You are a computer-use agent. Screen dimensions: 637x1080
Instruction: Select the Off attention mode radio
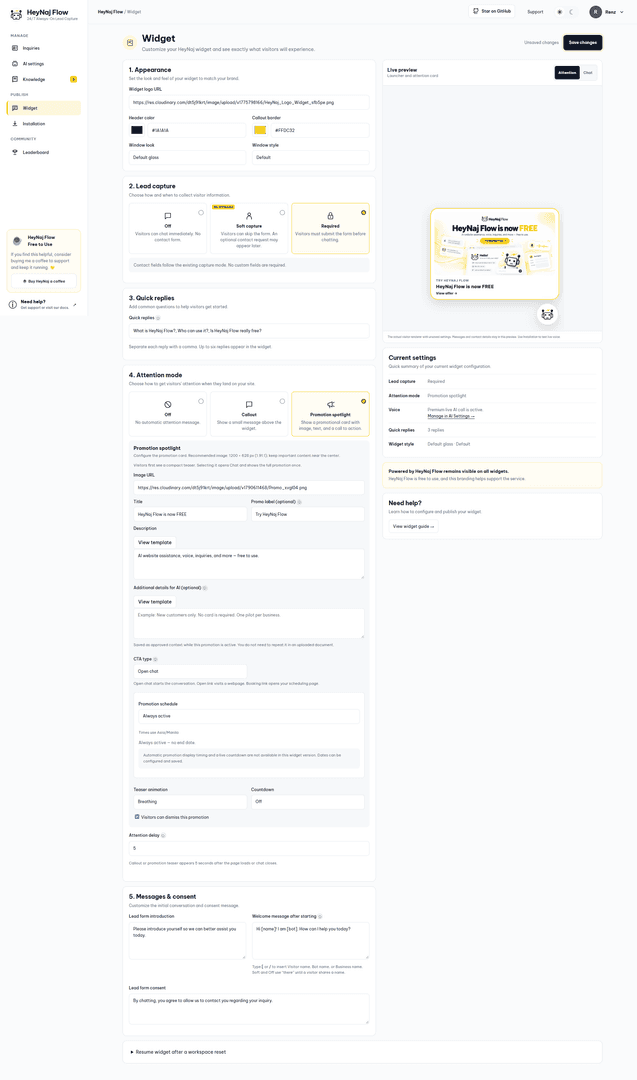coord(201,402)
